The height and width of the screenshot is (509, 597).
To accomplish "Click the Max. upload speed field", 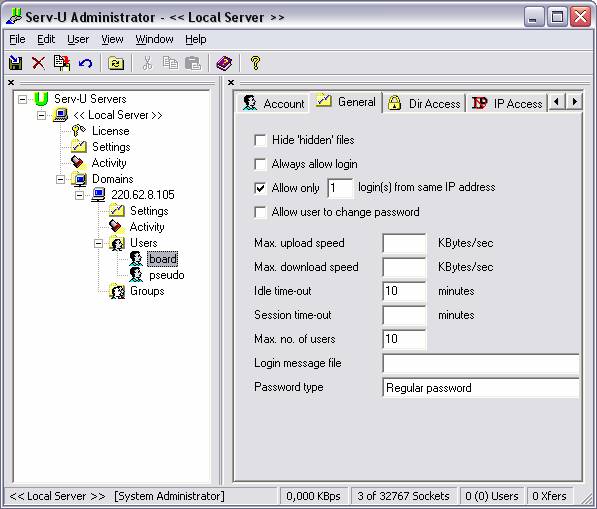I will tap(404, 243).
